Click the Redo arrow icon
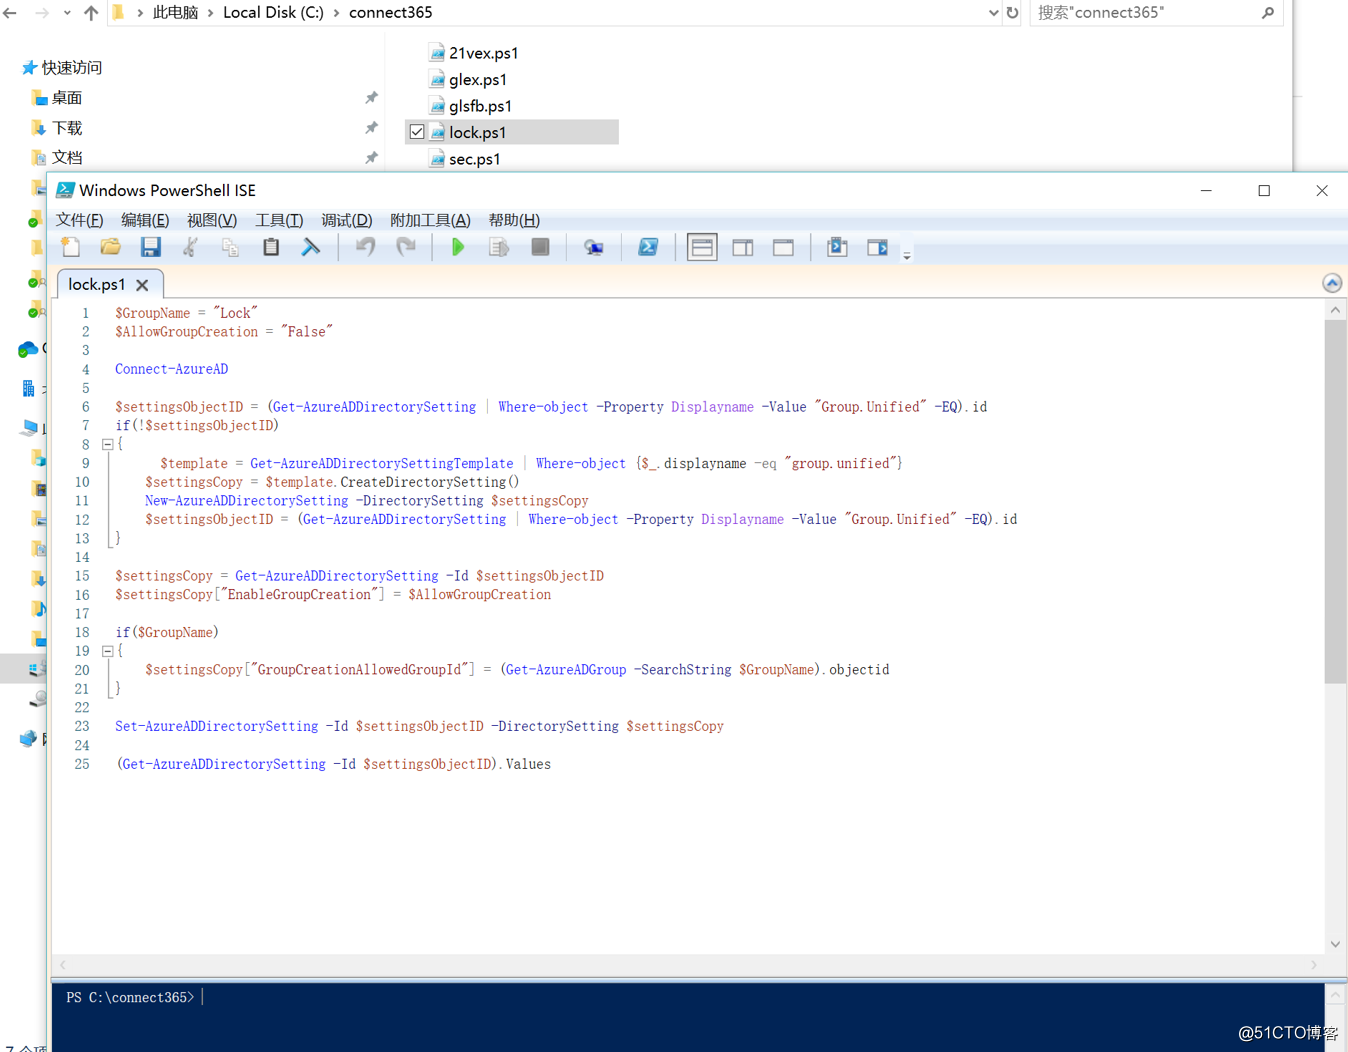Screen dimensions: 1348x1052 click(x=406, y=247)
